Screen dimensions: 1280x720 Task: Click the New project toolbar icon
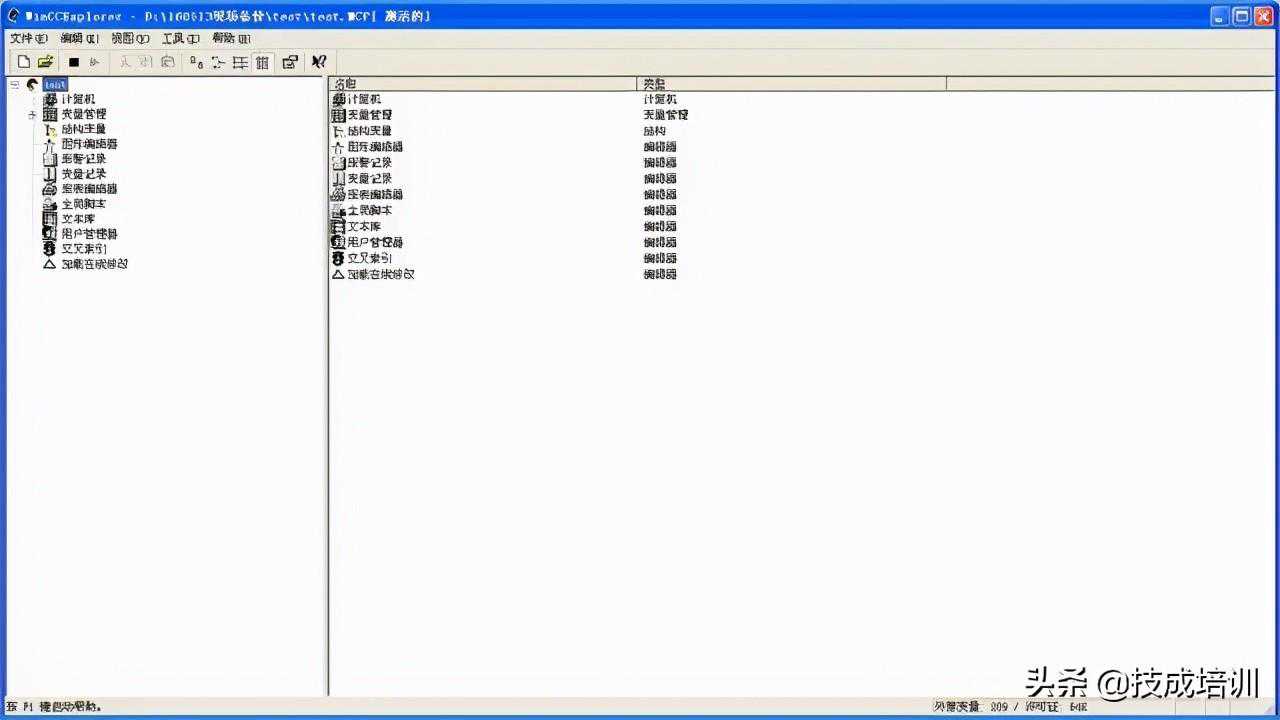[x=24, y=62]
